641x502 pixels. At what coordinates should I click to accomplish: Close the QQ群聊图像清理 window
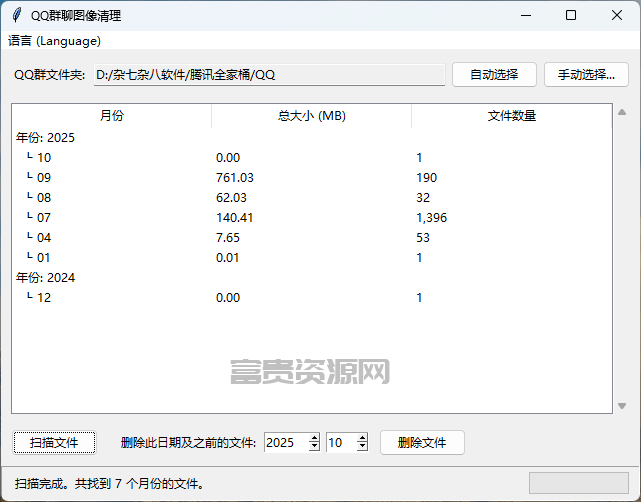[617, 16]
